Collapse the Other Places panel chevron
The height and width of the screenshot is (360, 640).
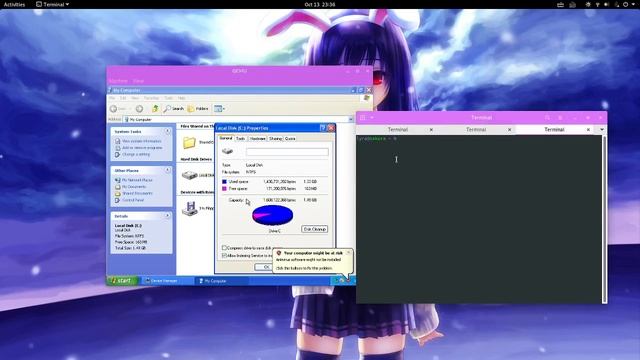(x=168, y=170)
